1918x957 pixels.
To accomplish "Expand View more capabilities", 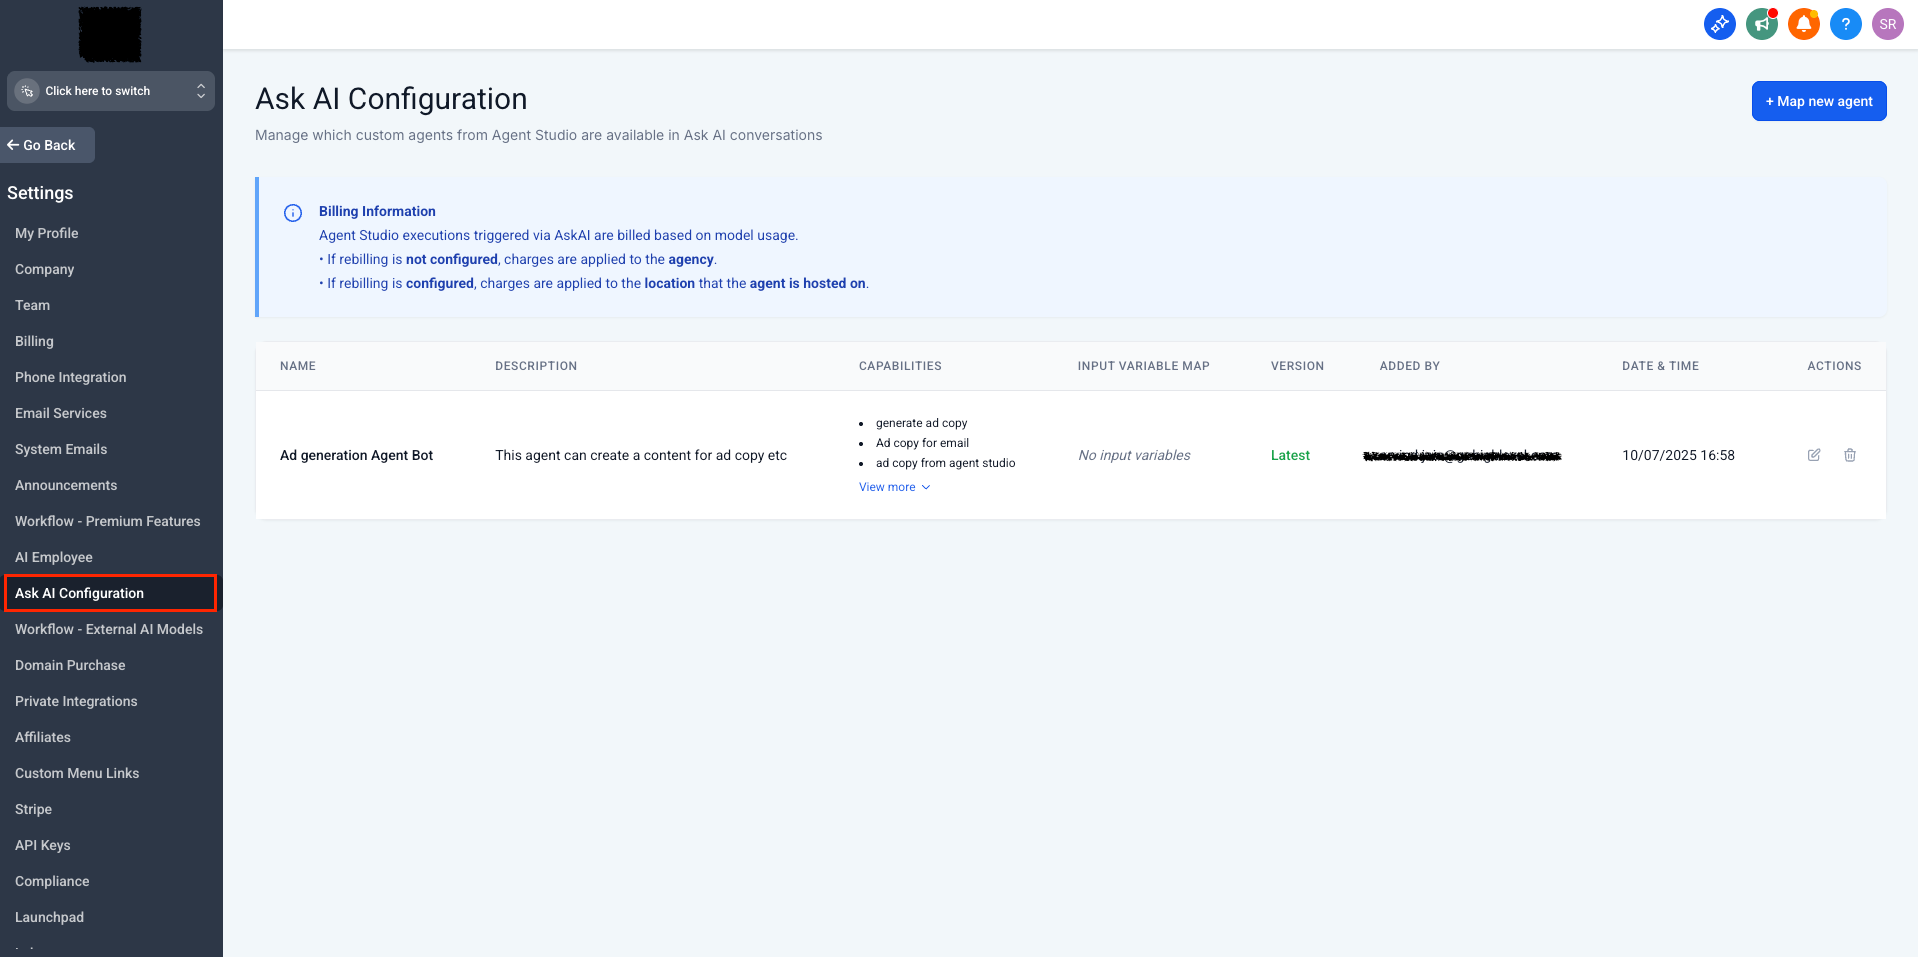I will click(x=895, y=487).
